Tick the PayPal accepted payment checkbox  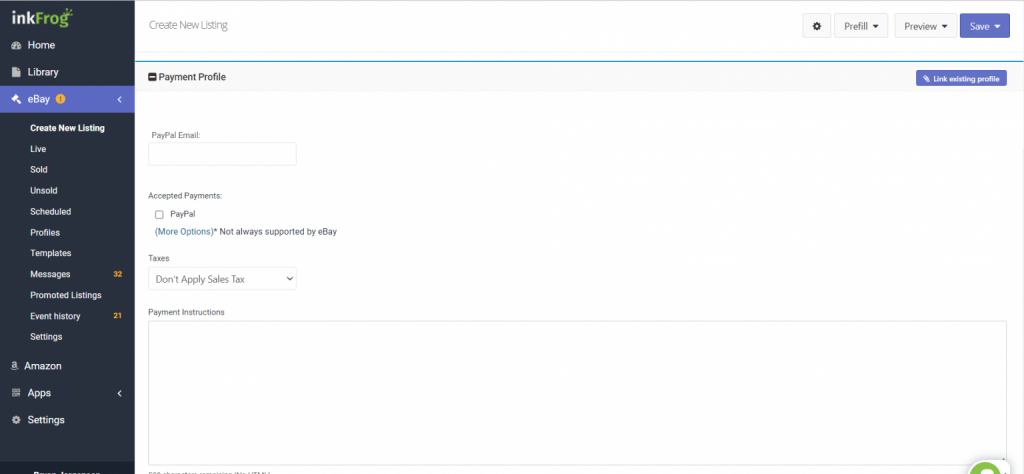tap(159, 214)
